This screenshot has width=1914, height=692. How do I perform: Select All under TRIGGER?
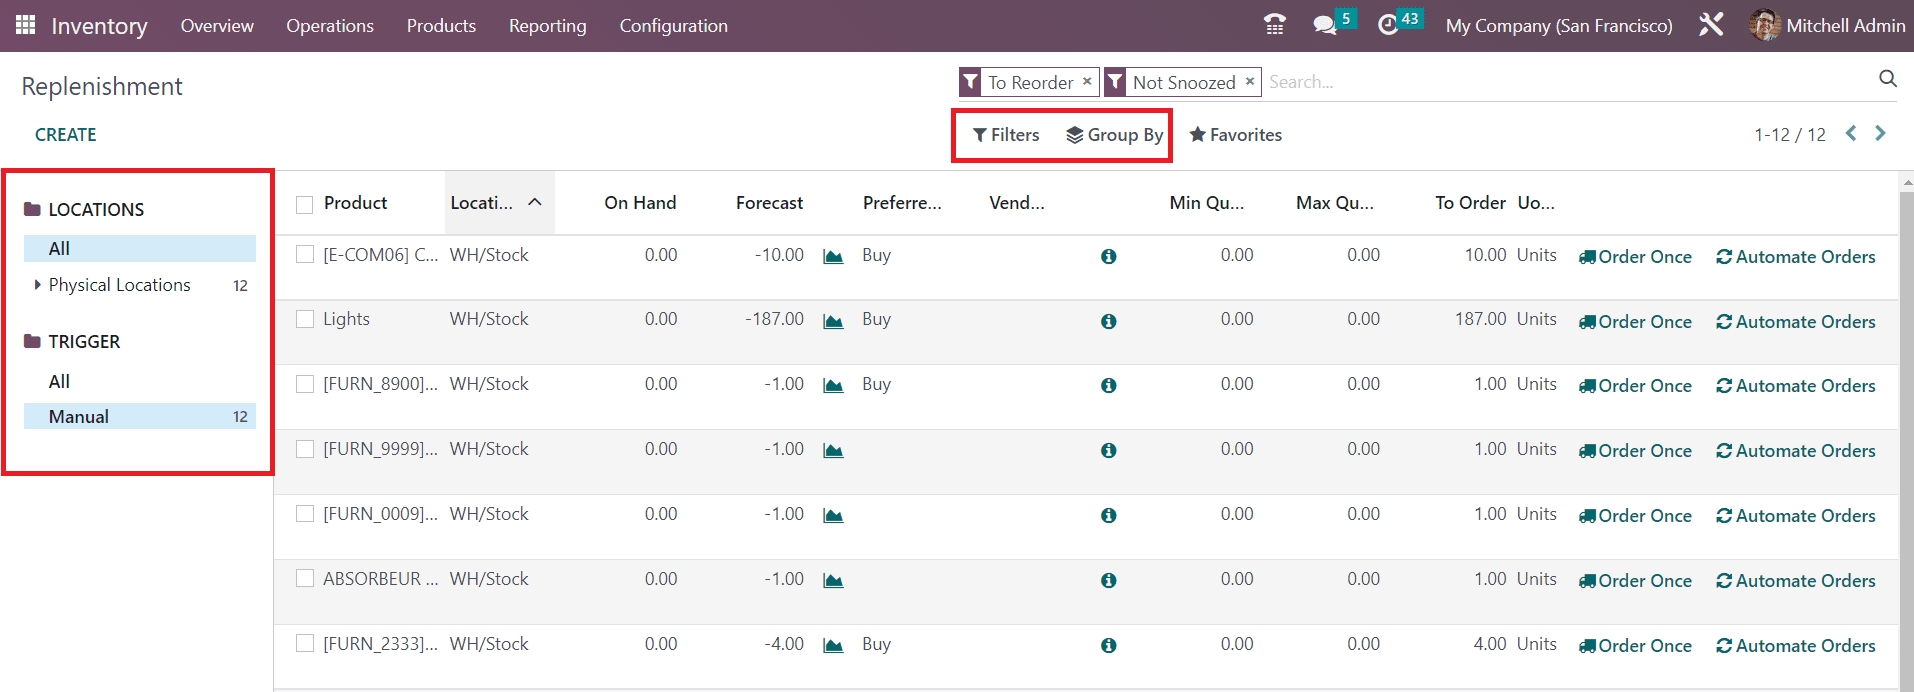point(140,381)
